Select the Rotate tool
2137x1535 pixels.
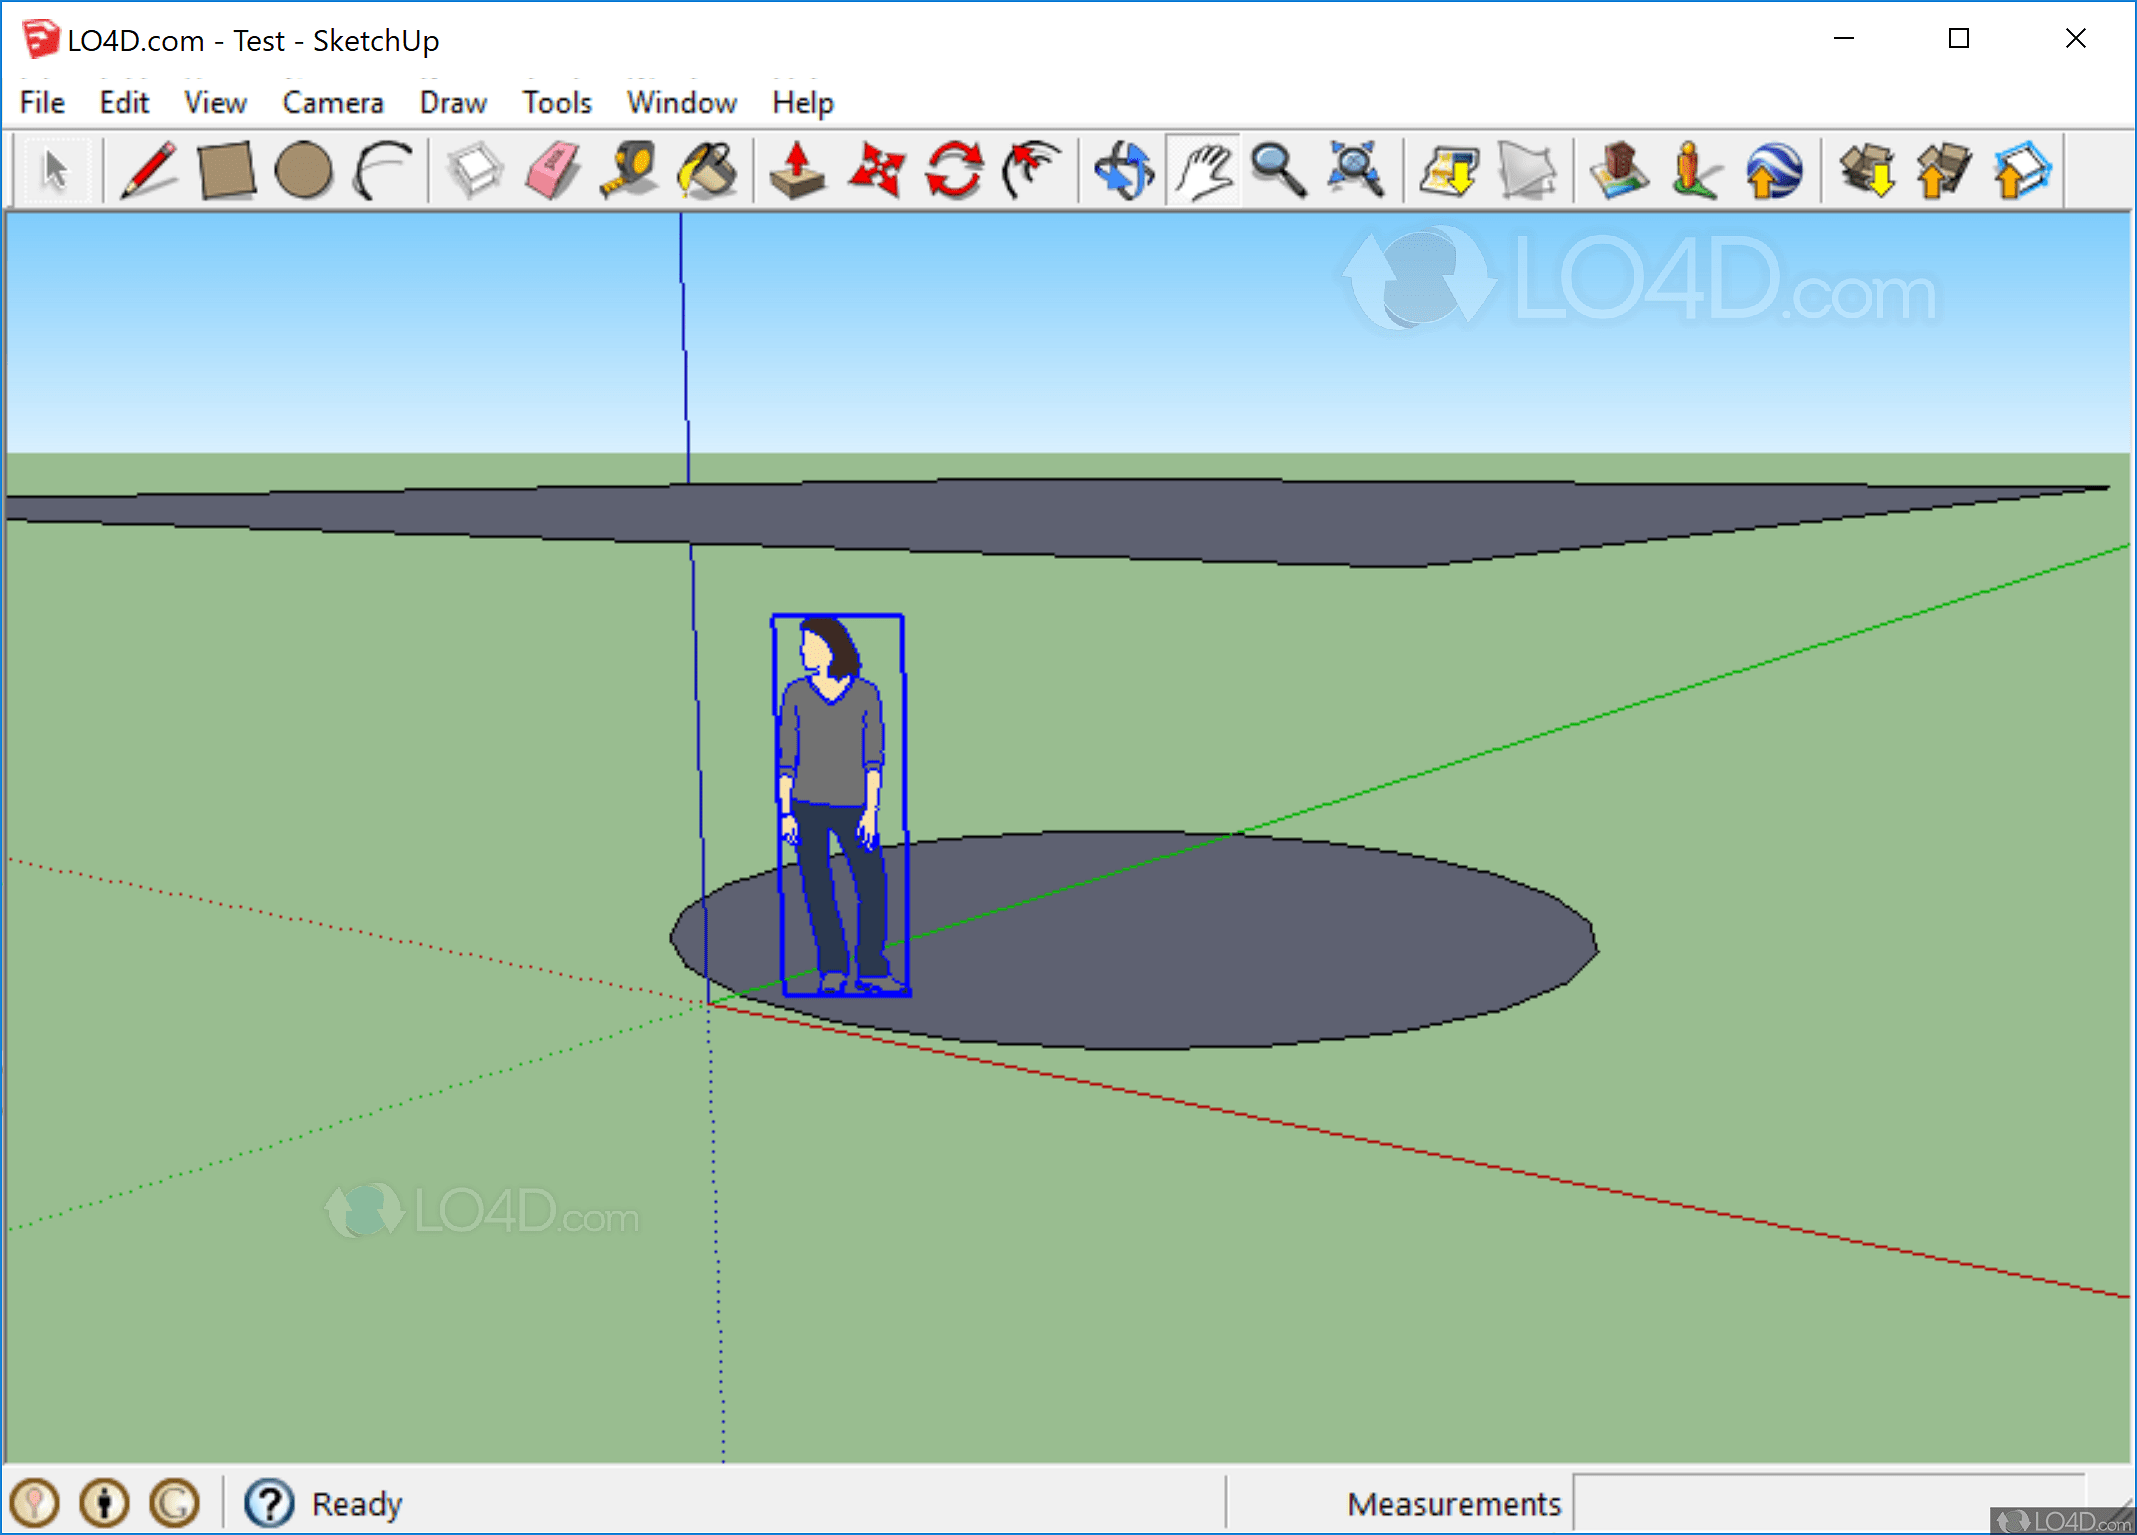(x=953, y=171)
